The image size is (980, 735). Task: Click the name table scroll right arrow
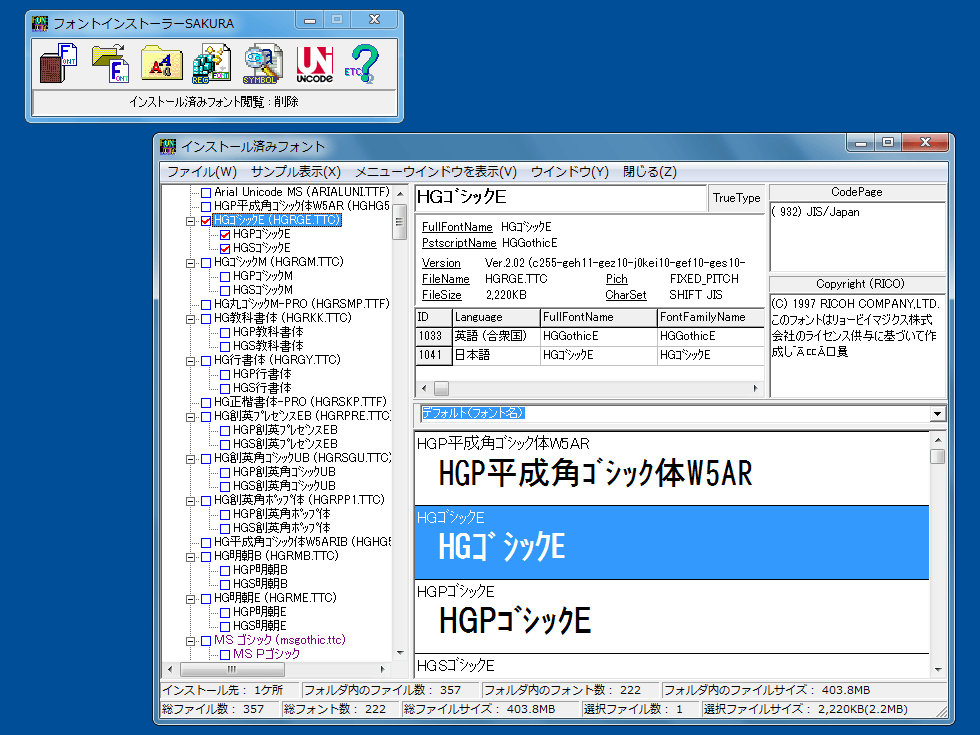756,389
